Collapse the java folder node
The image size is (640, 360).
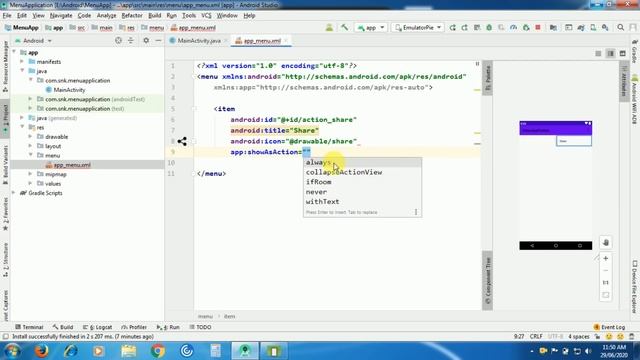[x=22, y=71]
